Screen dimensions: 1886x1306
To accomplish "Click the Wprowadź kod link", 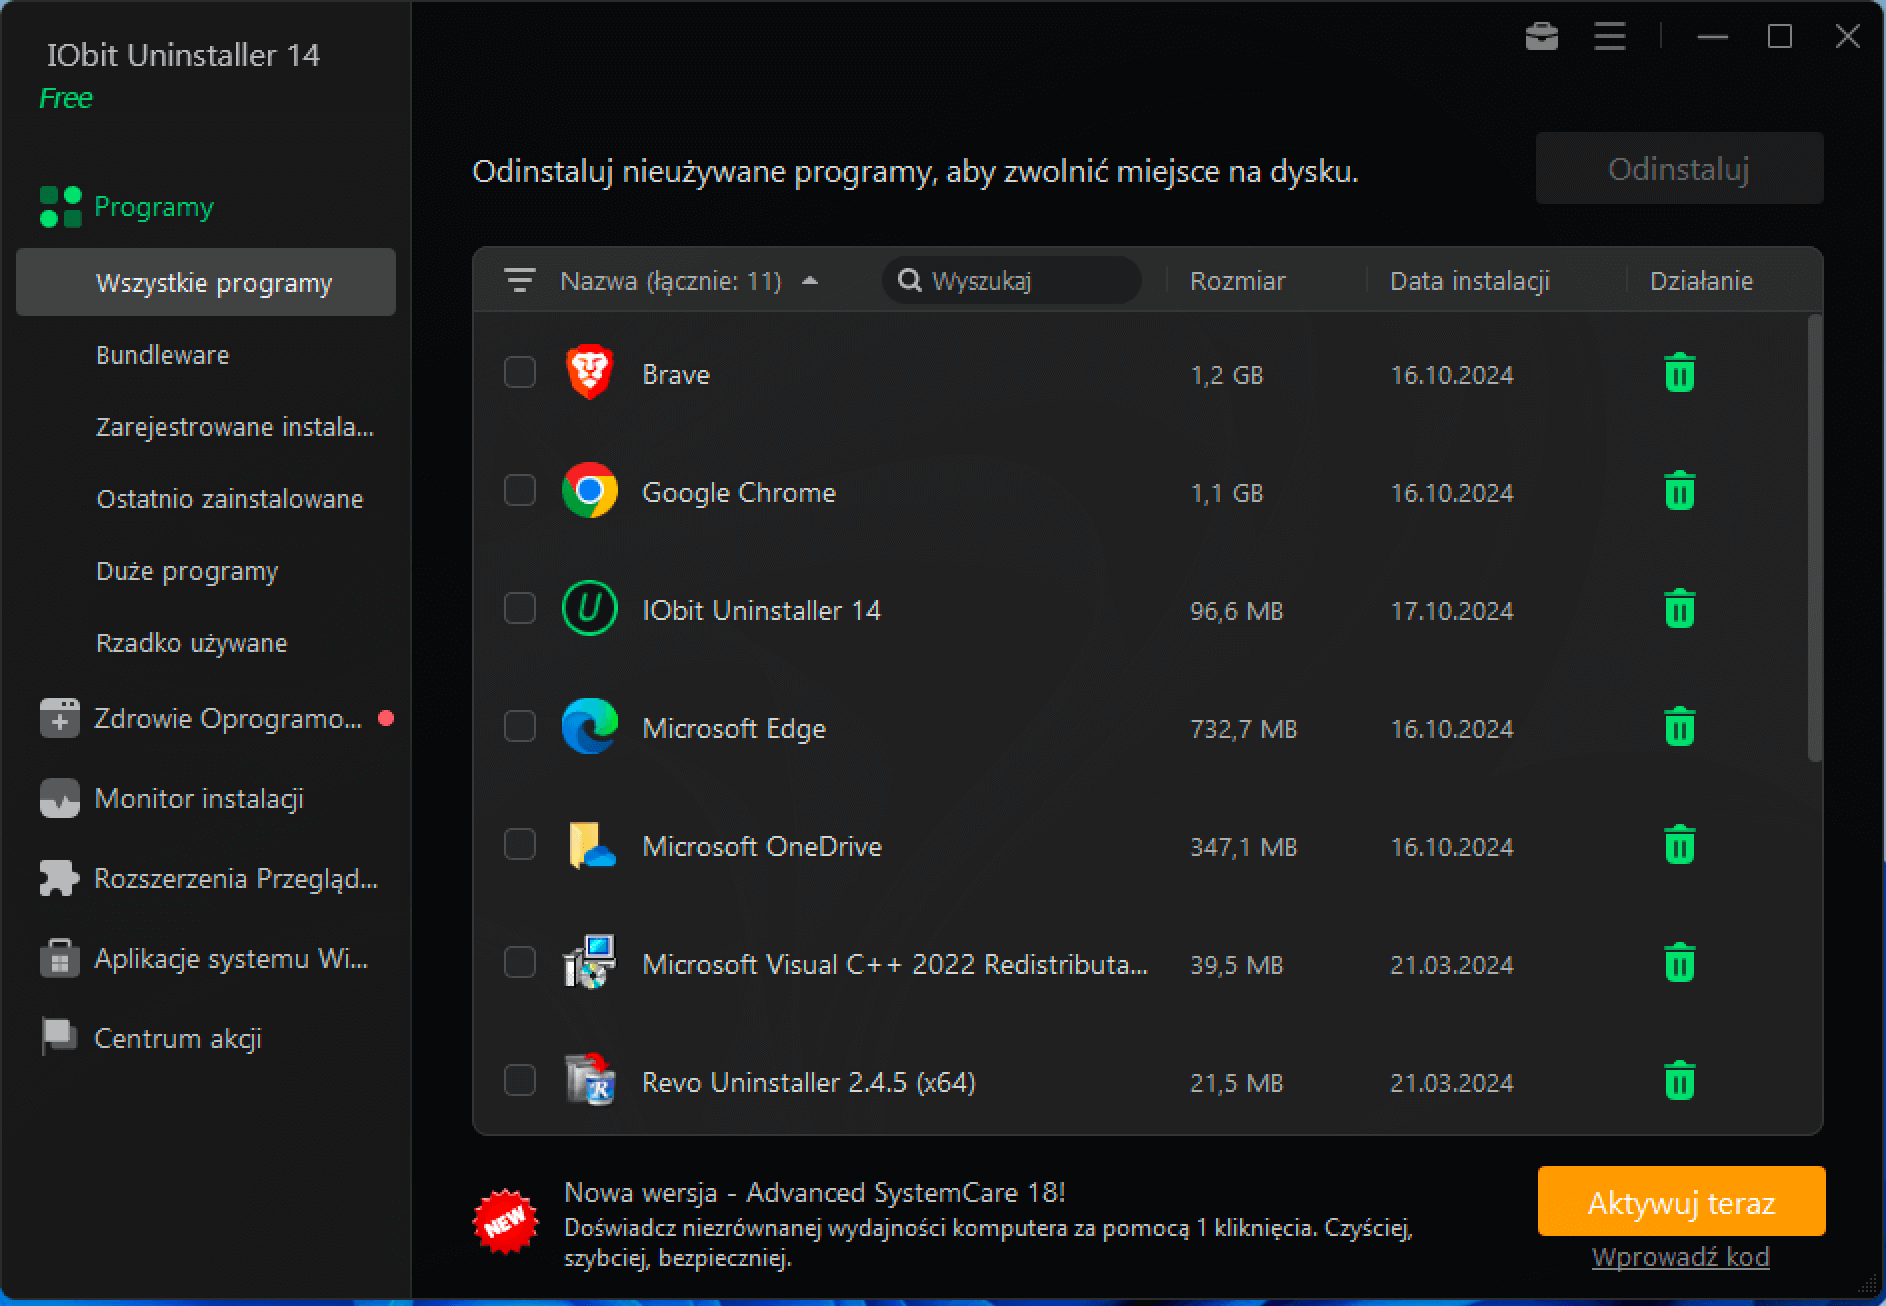I will point(1680,1257).
